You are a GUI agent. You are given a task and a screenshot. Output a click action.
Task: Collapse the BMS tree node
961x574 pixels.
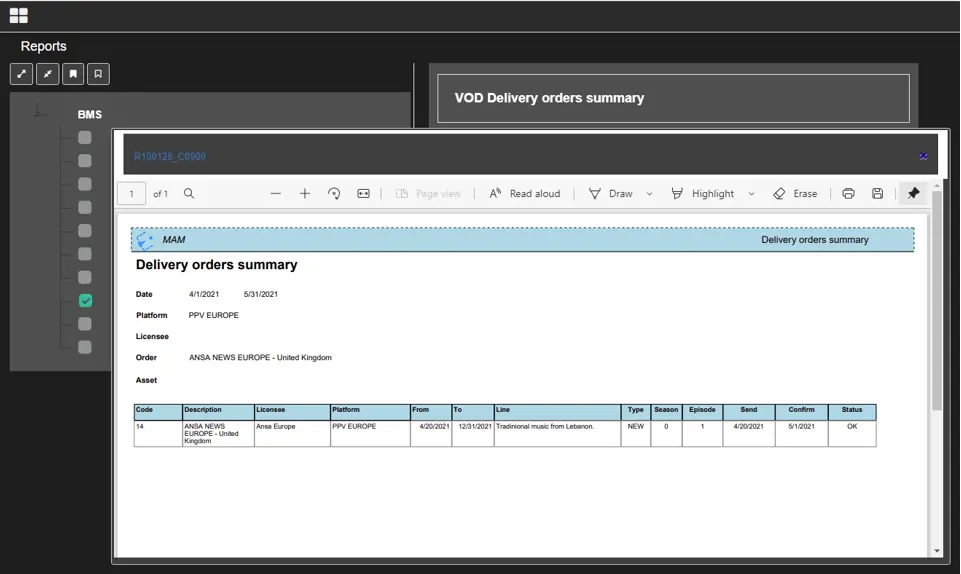(x=39, y=113)
